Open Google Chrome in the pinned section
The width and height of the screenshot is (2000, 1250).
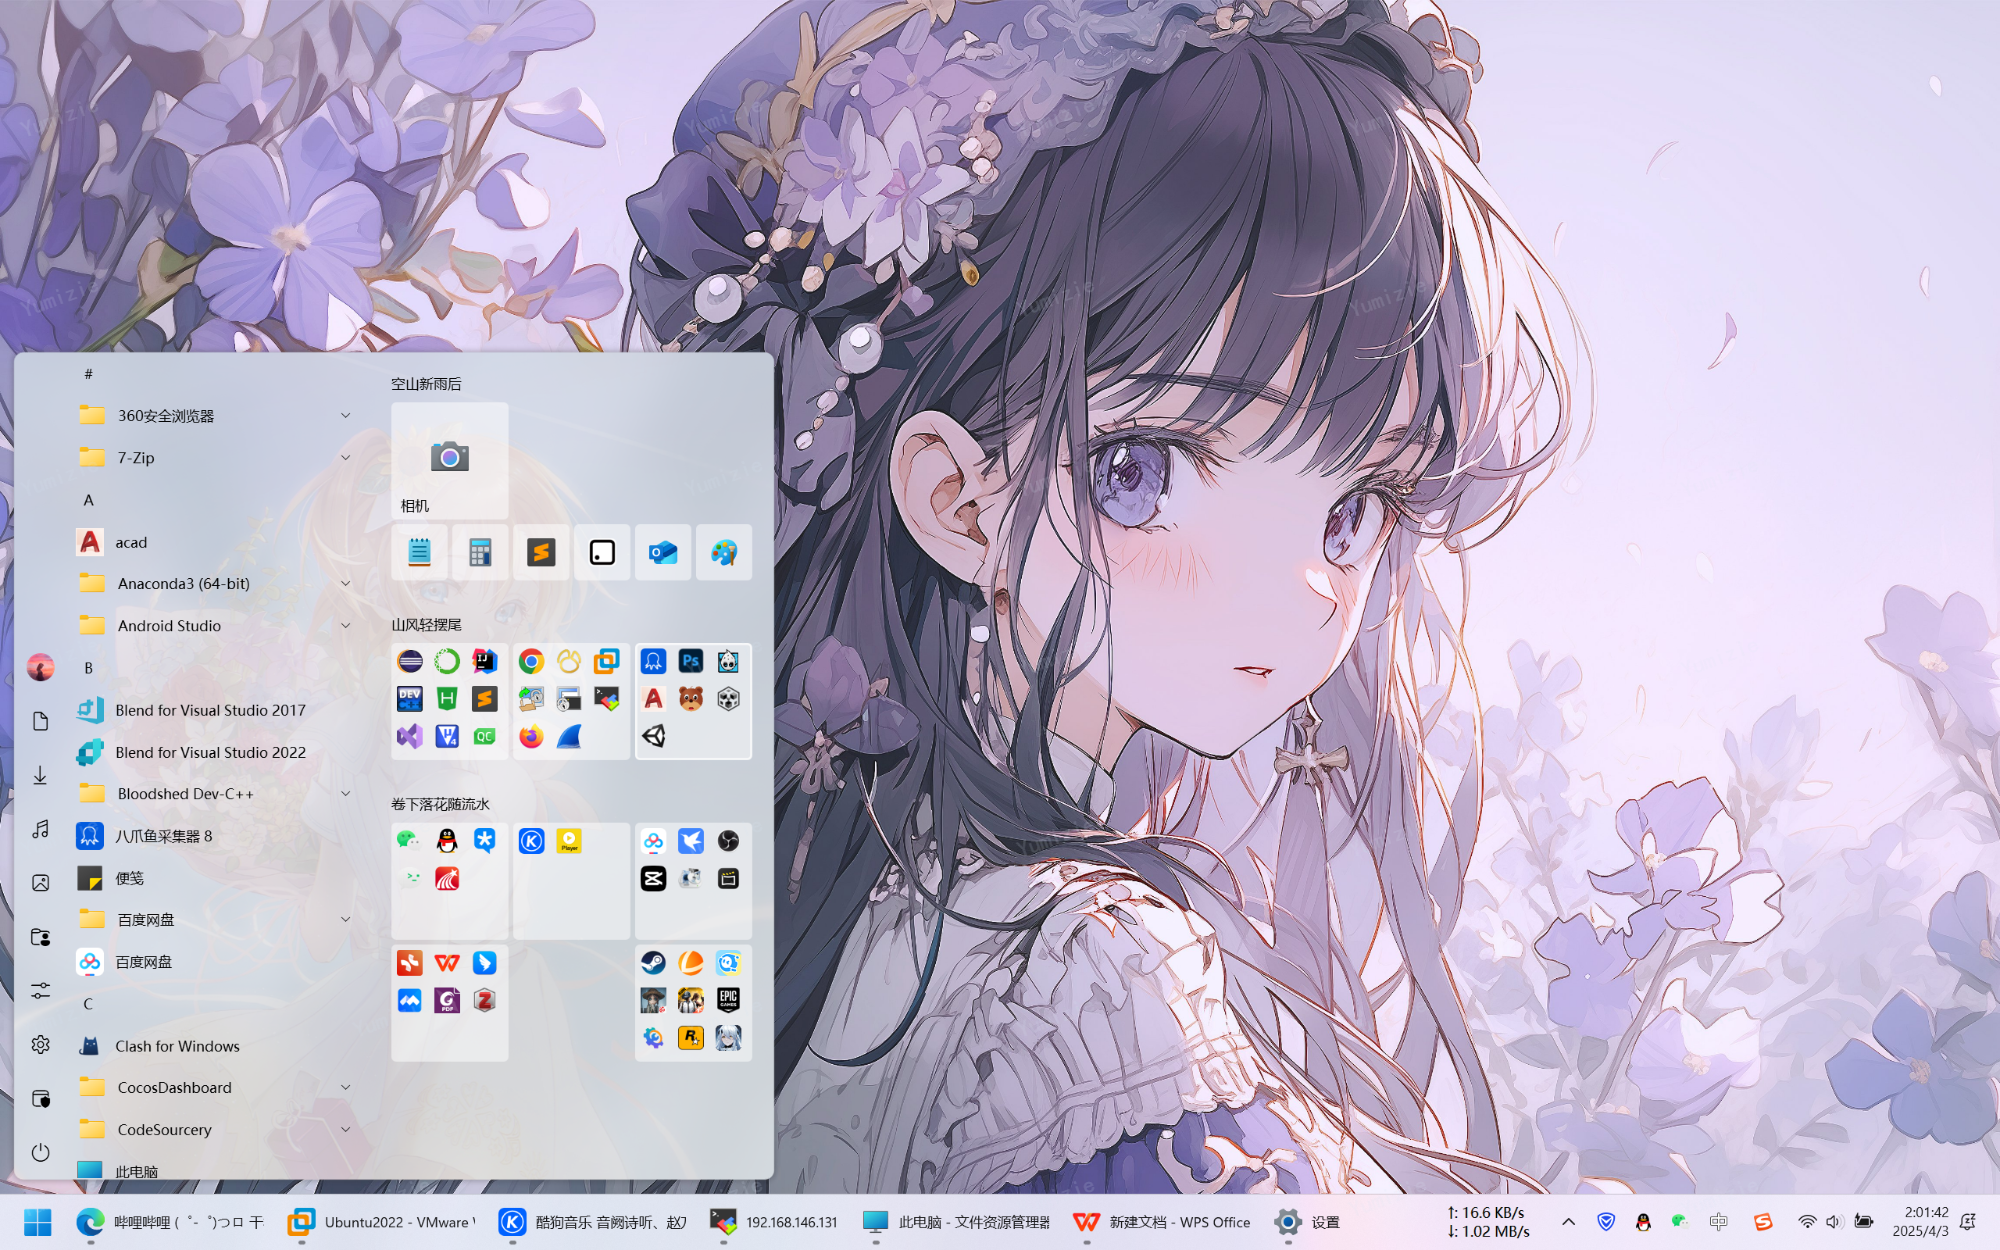530,661
